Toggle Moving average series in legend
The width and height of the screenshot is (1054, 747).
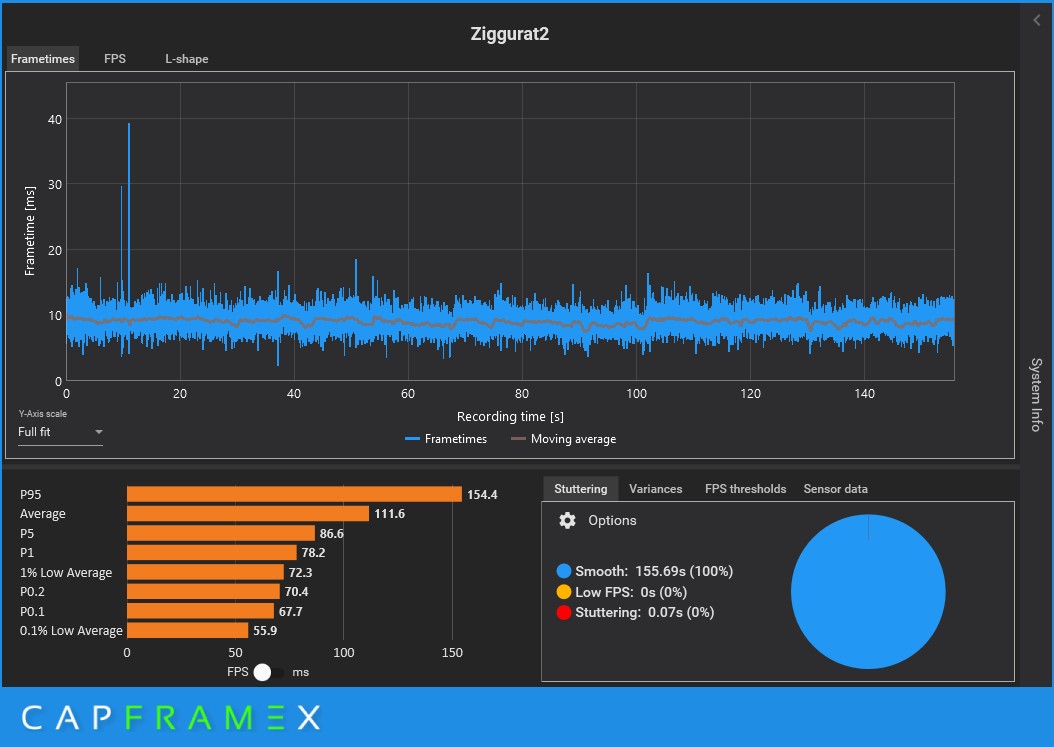point(564,439)
